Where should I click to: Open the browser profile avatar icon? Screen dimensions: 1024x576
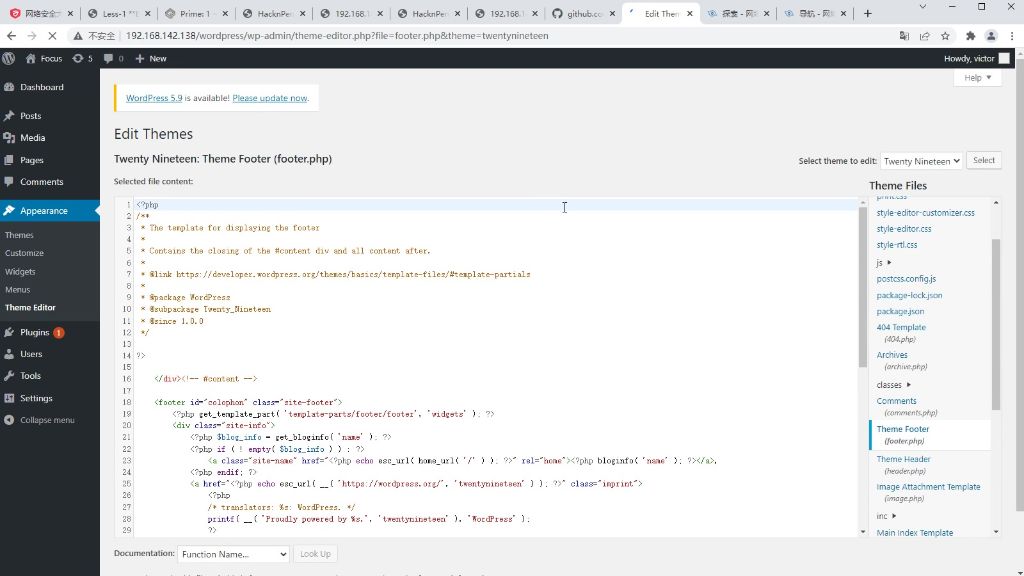click(x=991, y=36)
